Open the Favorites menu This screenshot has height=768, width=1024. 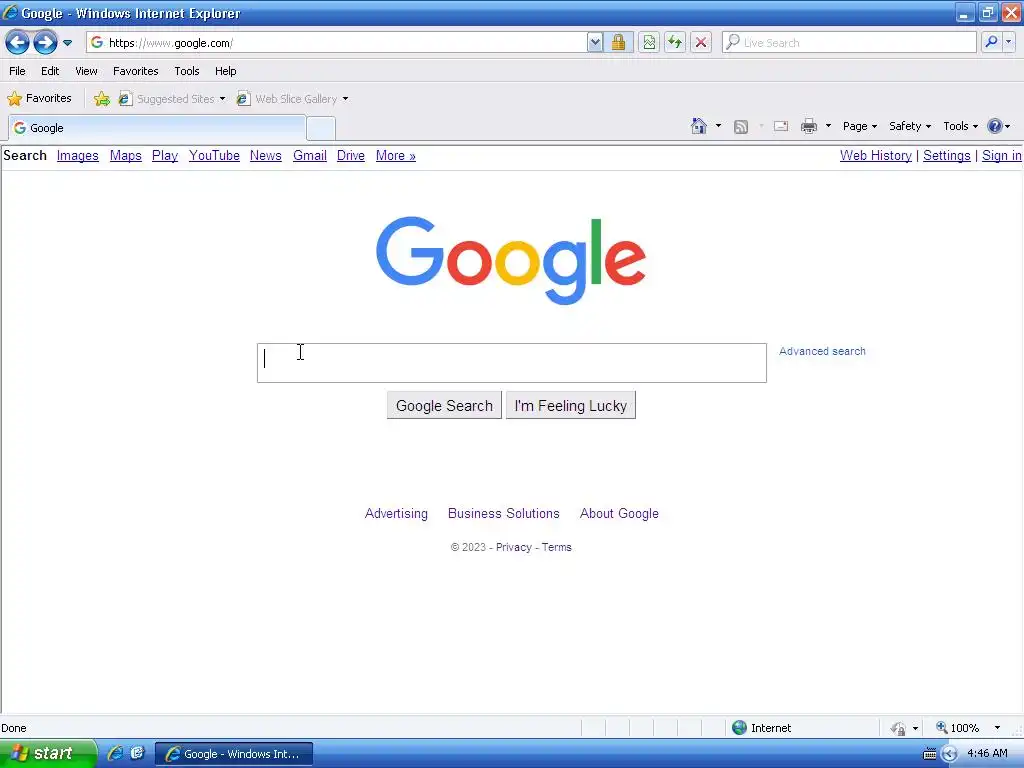[136, 71]
